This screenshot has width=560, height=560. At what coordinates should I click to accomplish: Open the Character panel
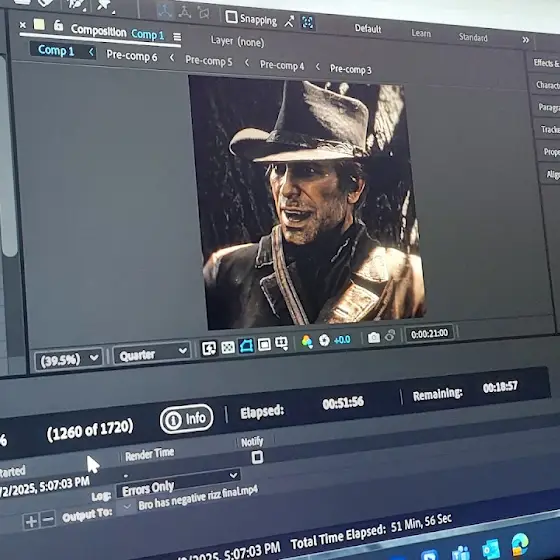(x=547, y=85)
